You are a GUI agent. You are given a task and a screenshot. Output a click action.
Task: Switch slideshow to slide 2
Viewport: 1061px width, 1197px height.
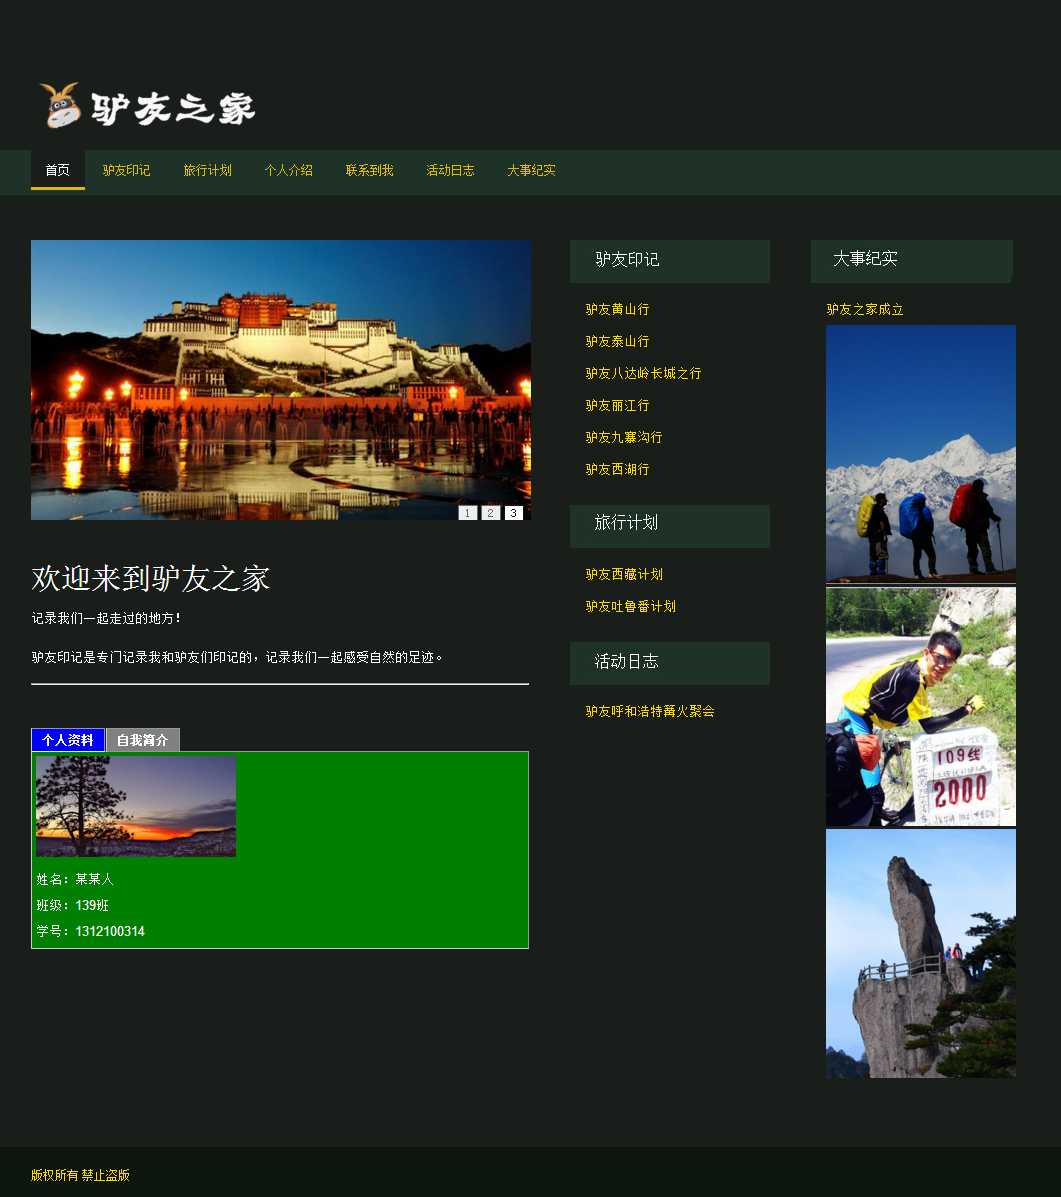click(x=490, y=513)
